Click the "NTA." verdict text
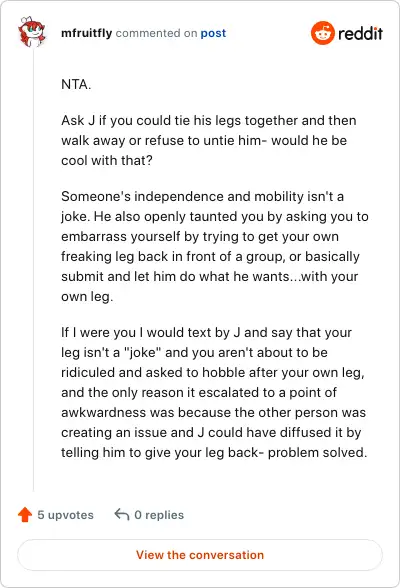400x588 pixels. point(76,84)
